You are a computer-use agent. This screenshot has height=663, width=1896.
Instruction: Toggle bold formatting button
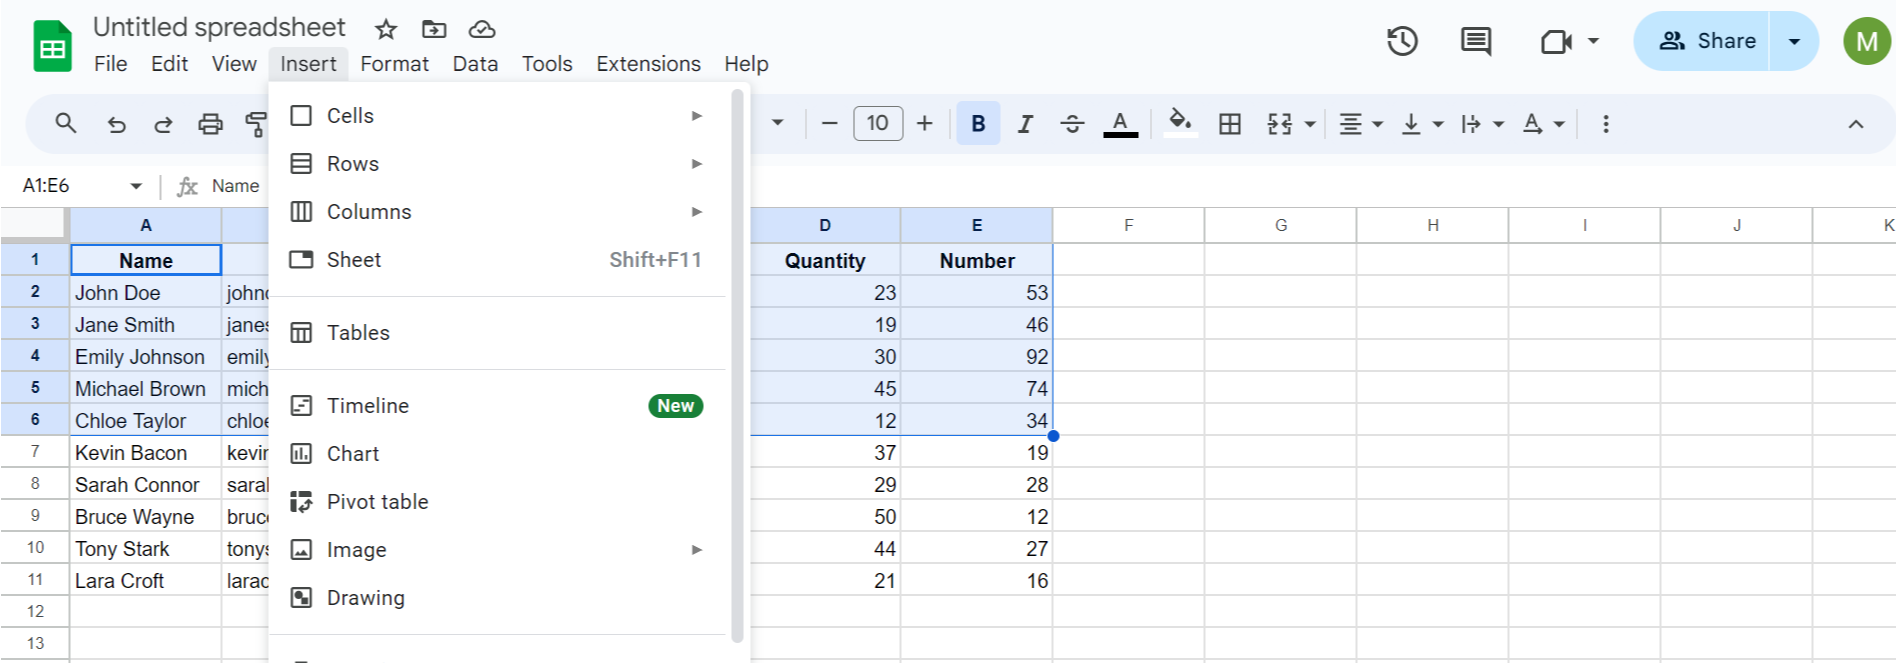978,124
